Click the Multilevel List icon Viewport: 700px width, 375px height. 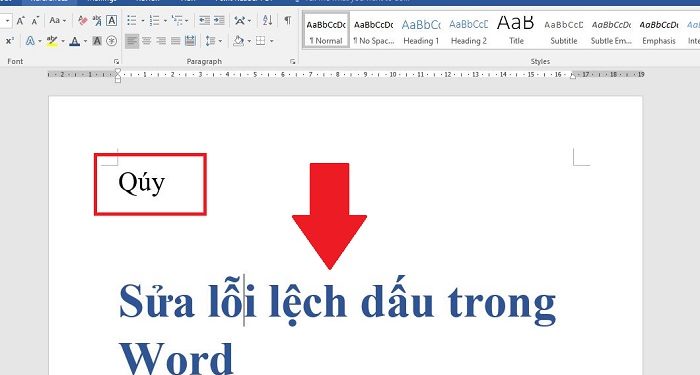(177, 21)
